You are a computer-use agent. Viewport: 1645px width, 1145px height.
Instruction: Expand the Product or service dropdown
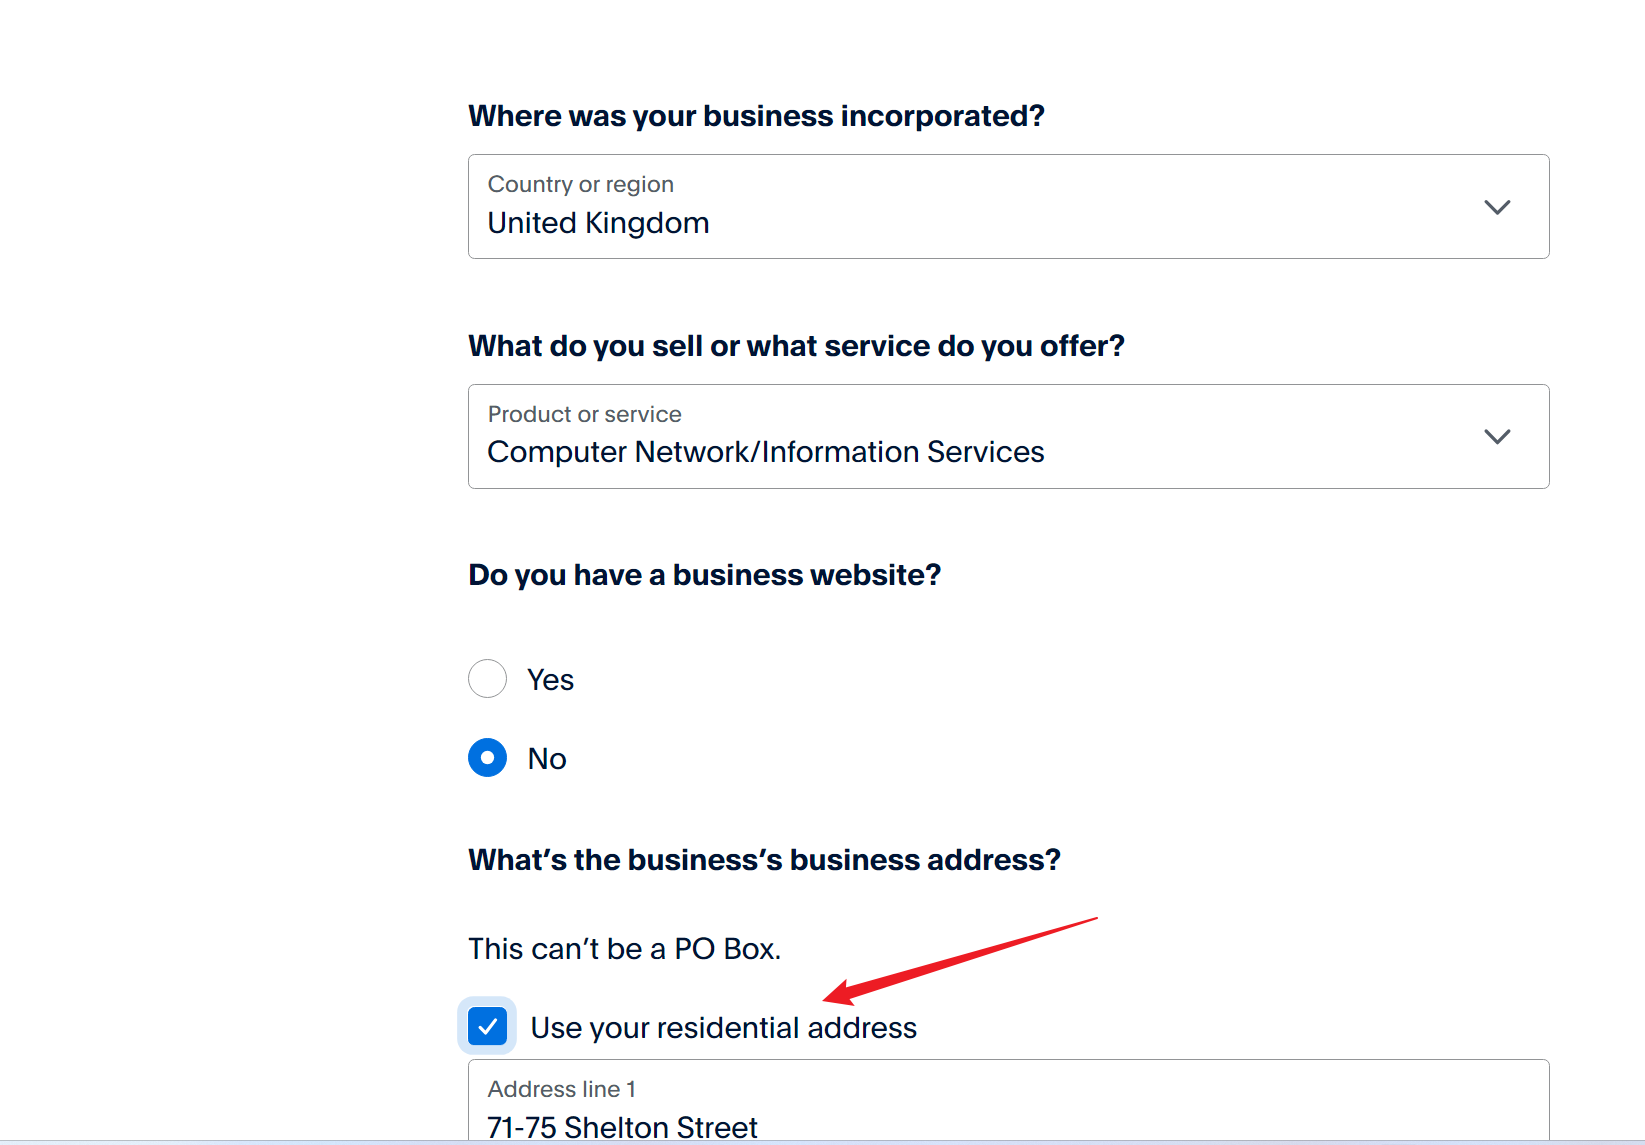coord(1008,437)
